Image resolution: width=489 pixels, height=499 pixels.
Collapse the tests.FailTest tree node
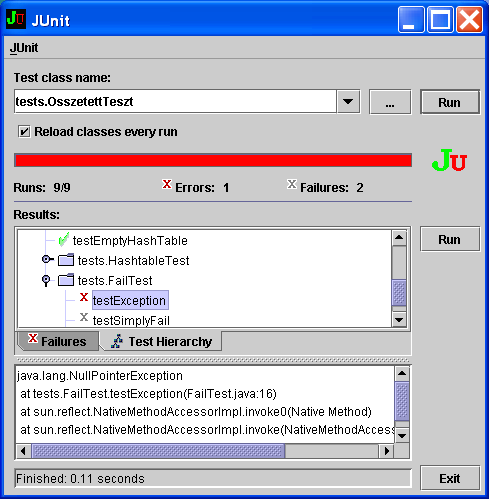click(46, 280)
